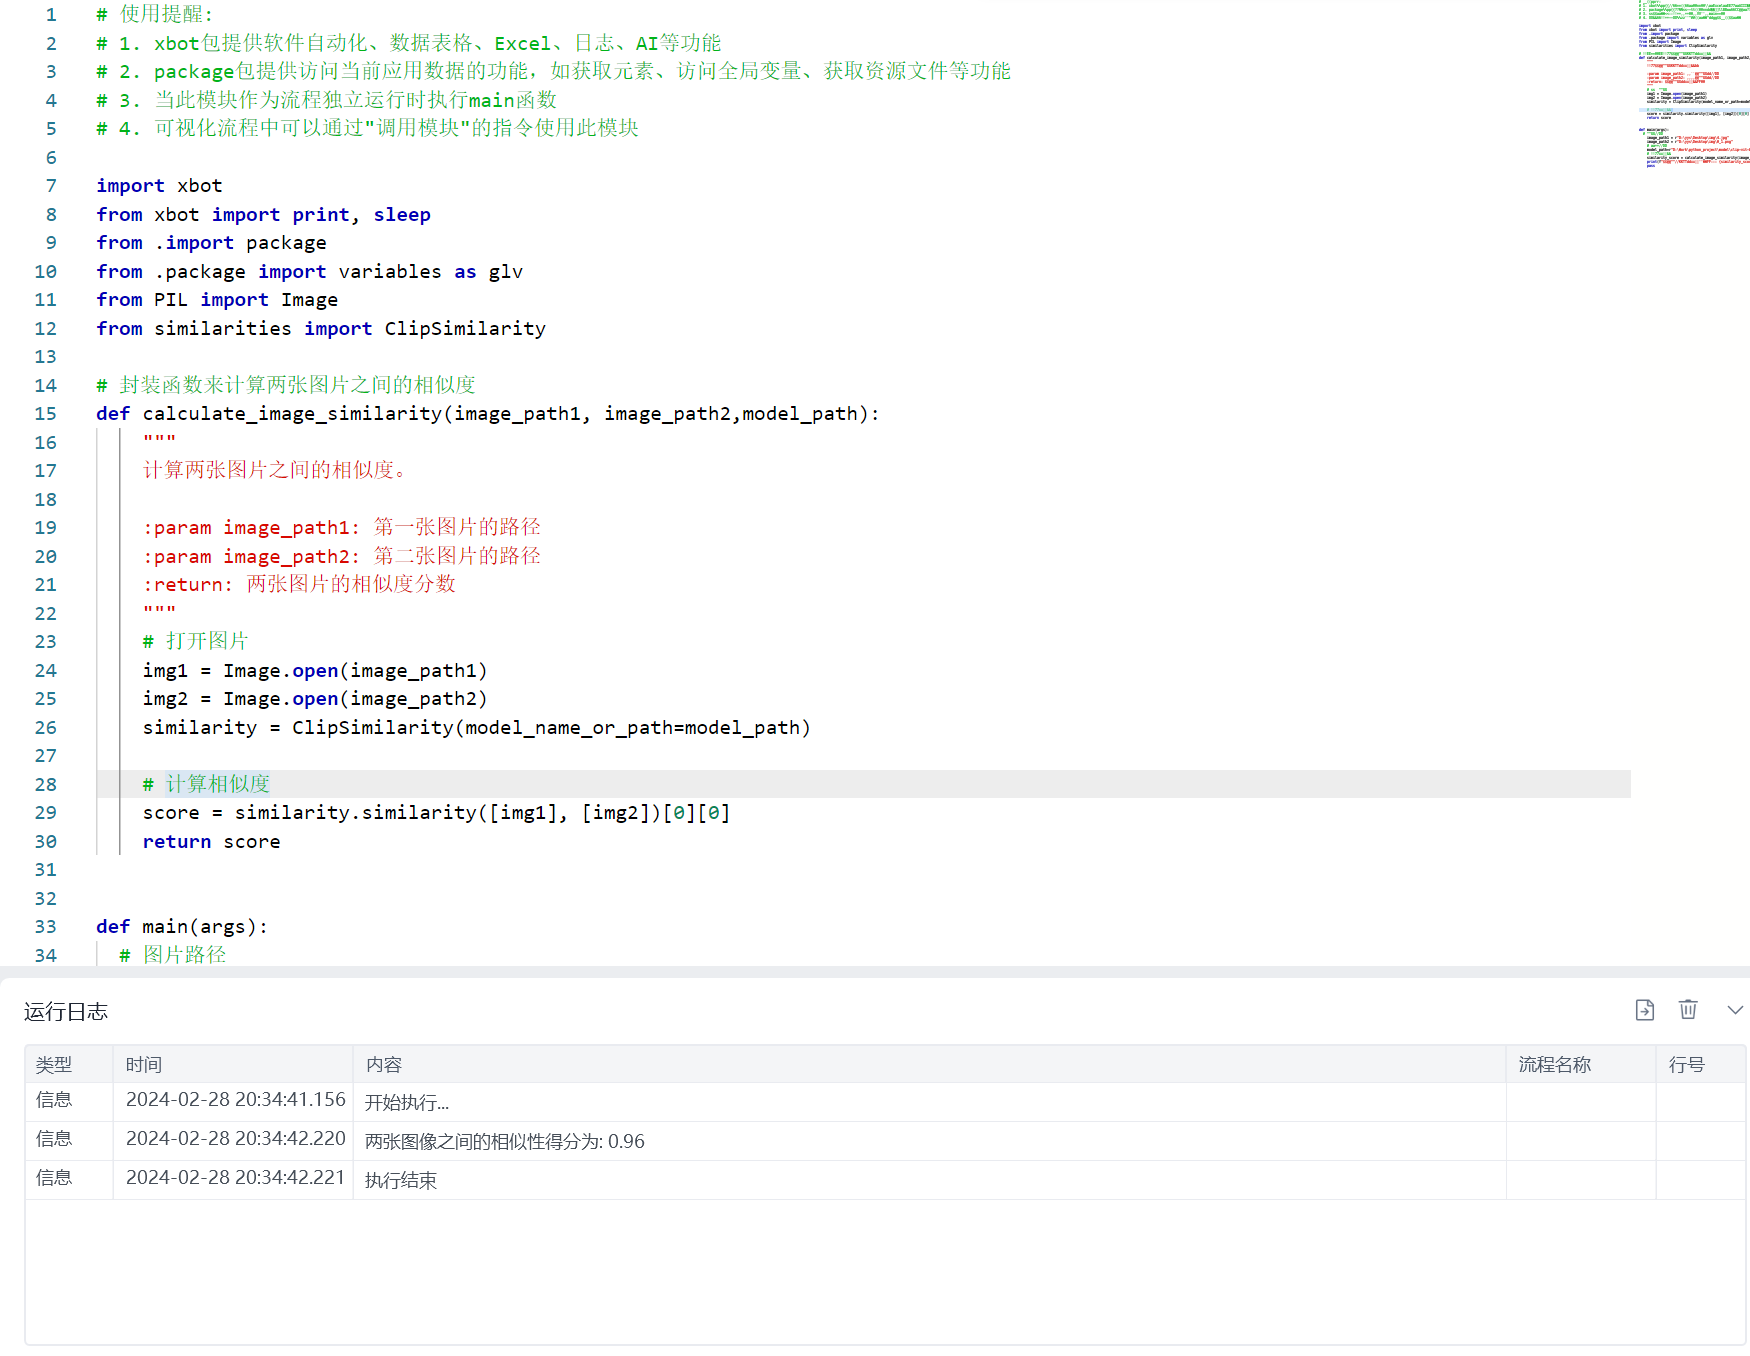Click the 运行日志 panel title
The height and width of the screenshot is (1356, 1750).
(66, 1012)
